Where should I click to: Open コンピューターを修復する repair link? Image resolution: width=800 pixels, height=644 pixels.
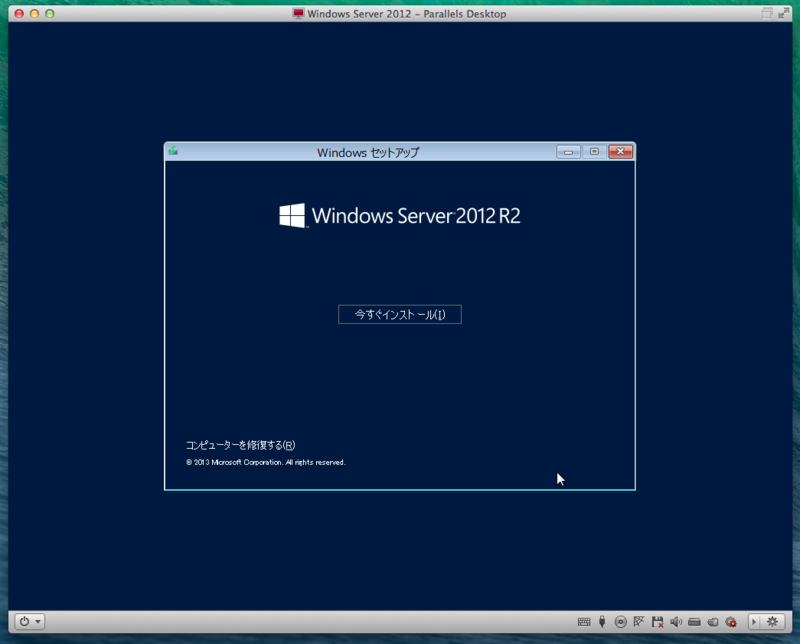240,445
